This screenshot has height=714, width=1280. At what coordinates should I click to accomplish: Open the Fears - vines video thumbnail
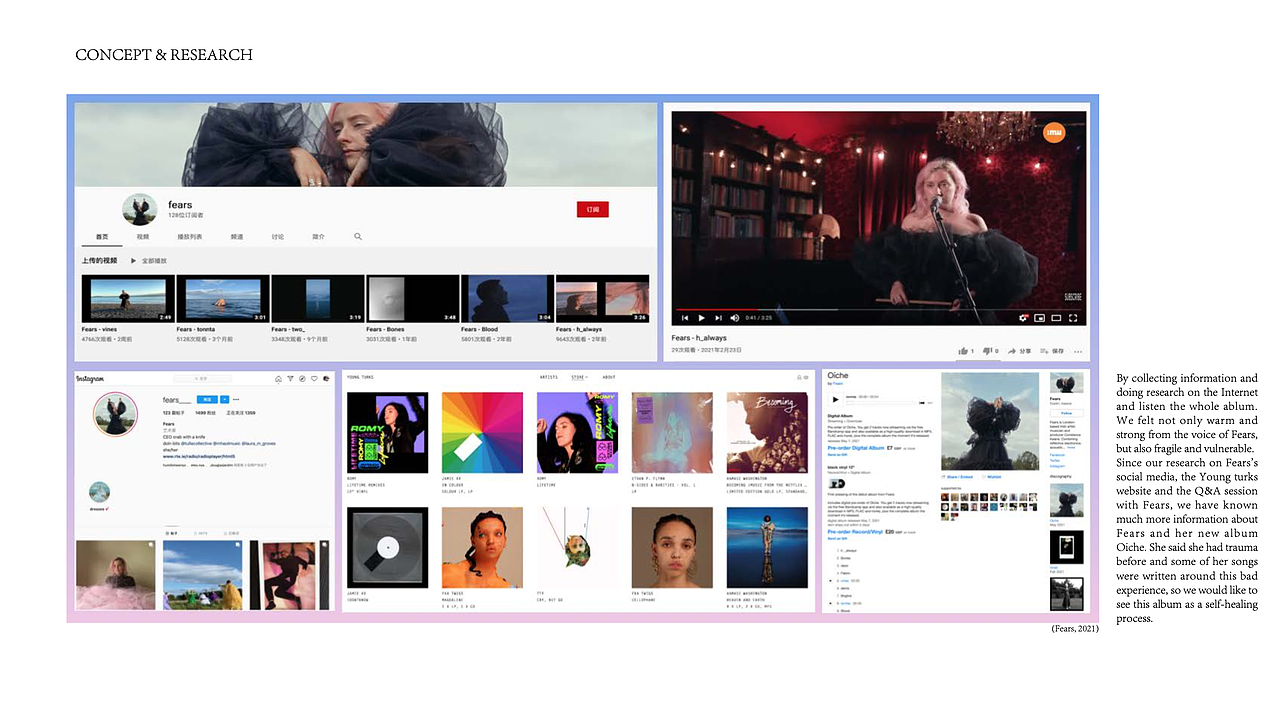(128, 298)
